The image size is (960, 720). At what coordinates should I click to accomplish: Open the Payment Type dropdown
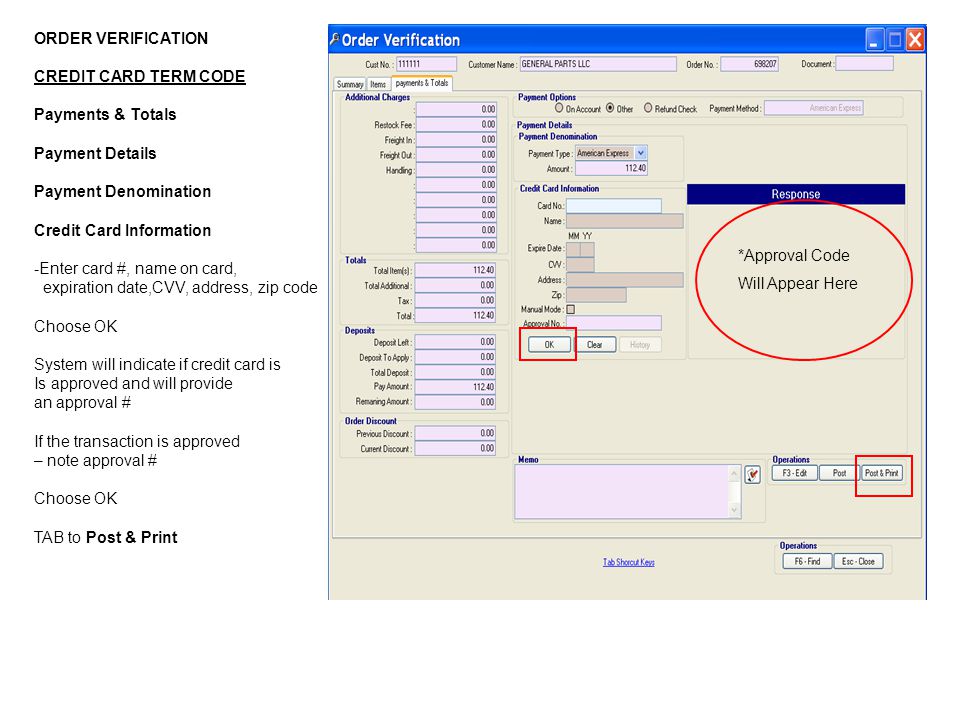tap(640, 153)
